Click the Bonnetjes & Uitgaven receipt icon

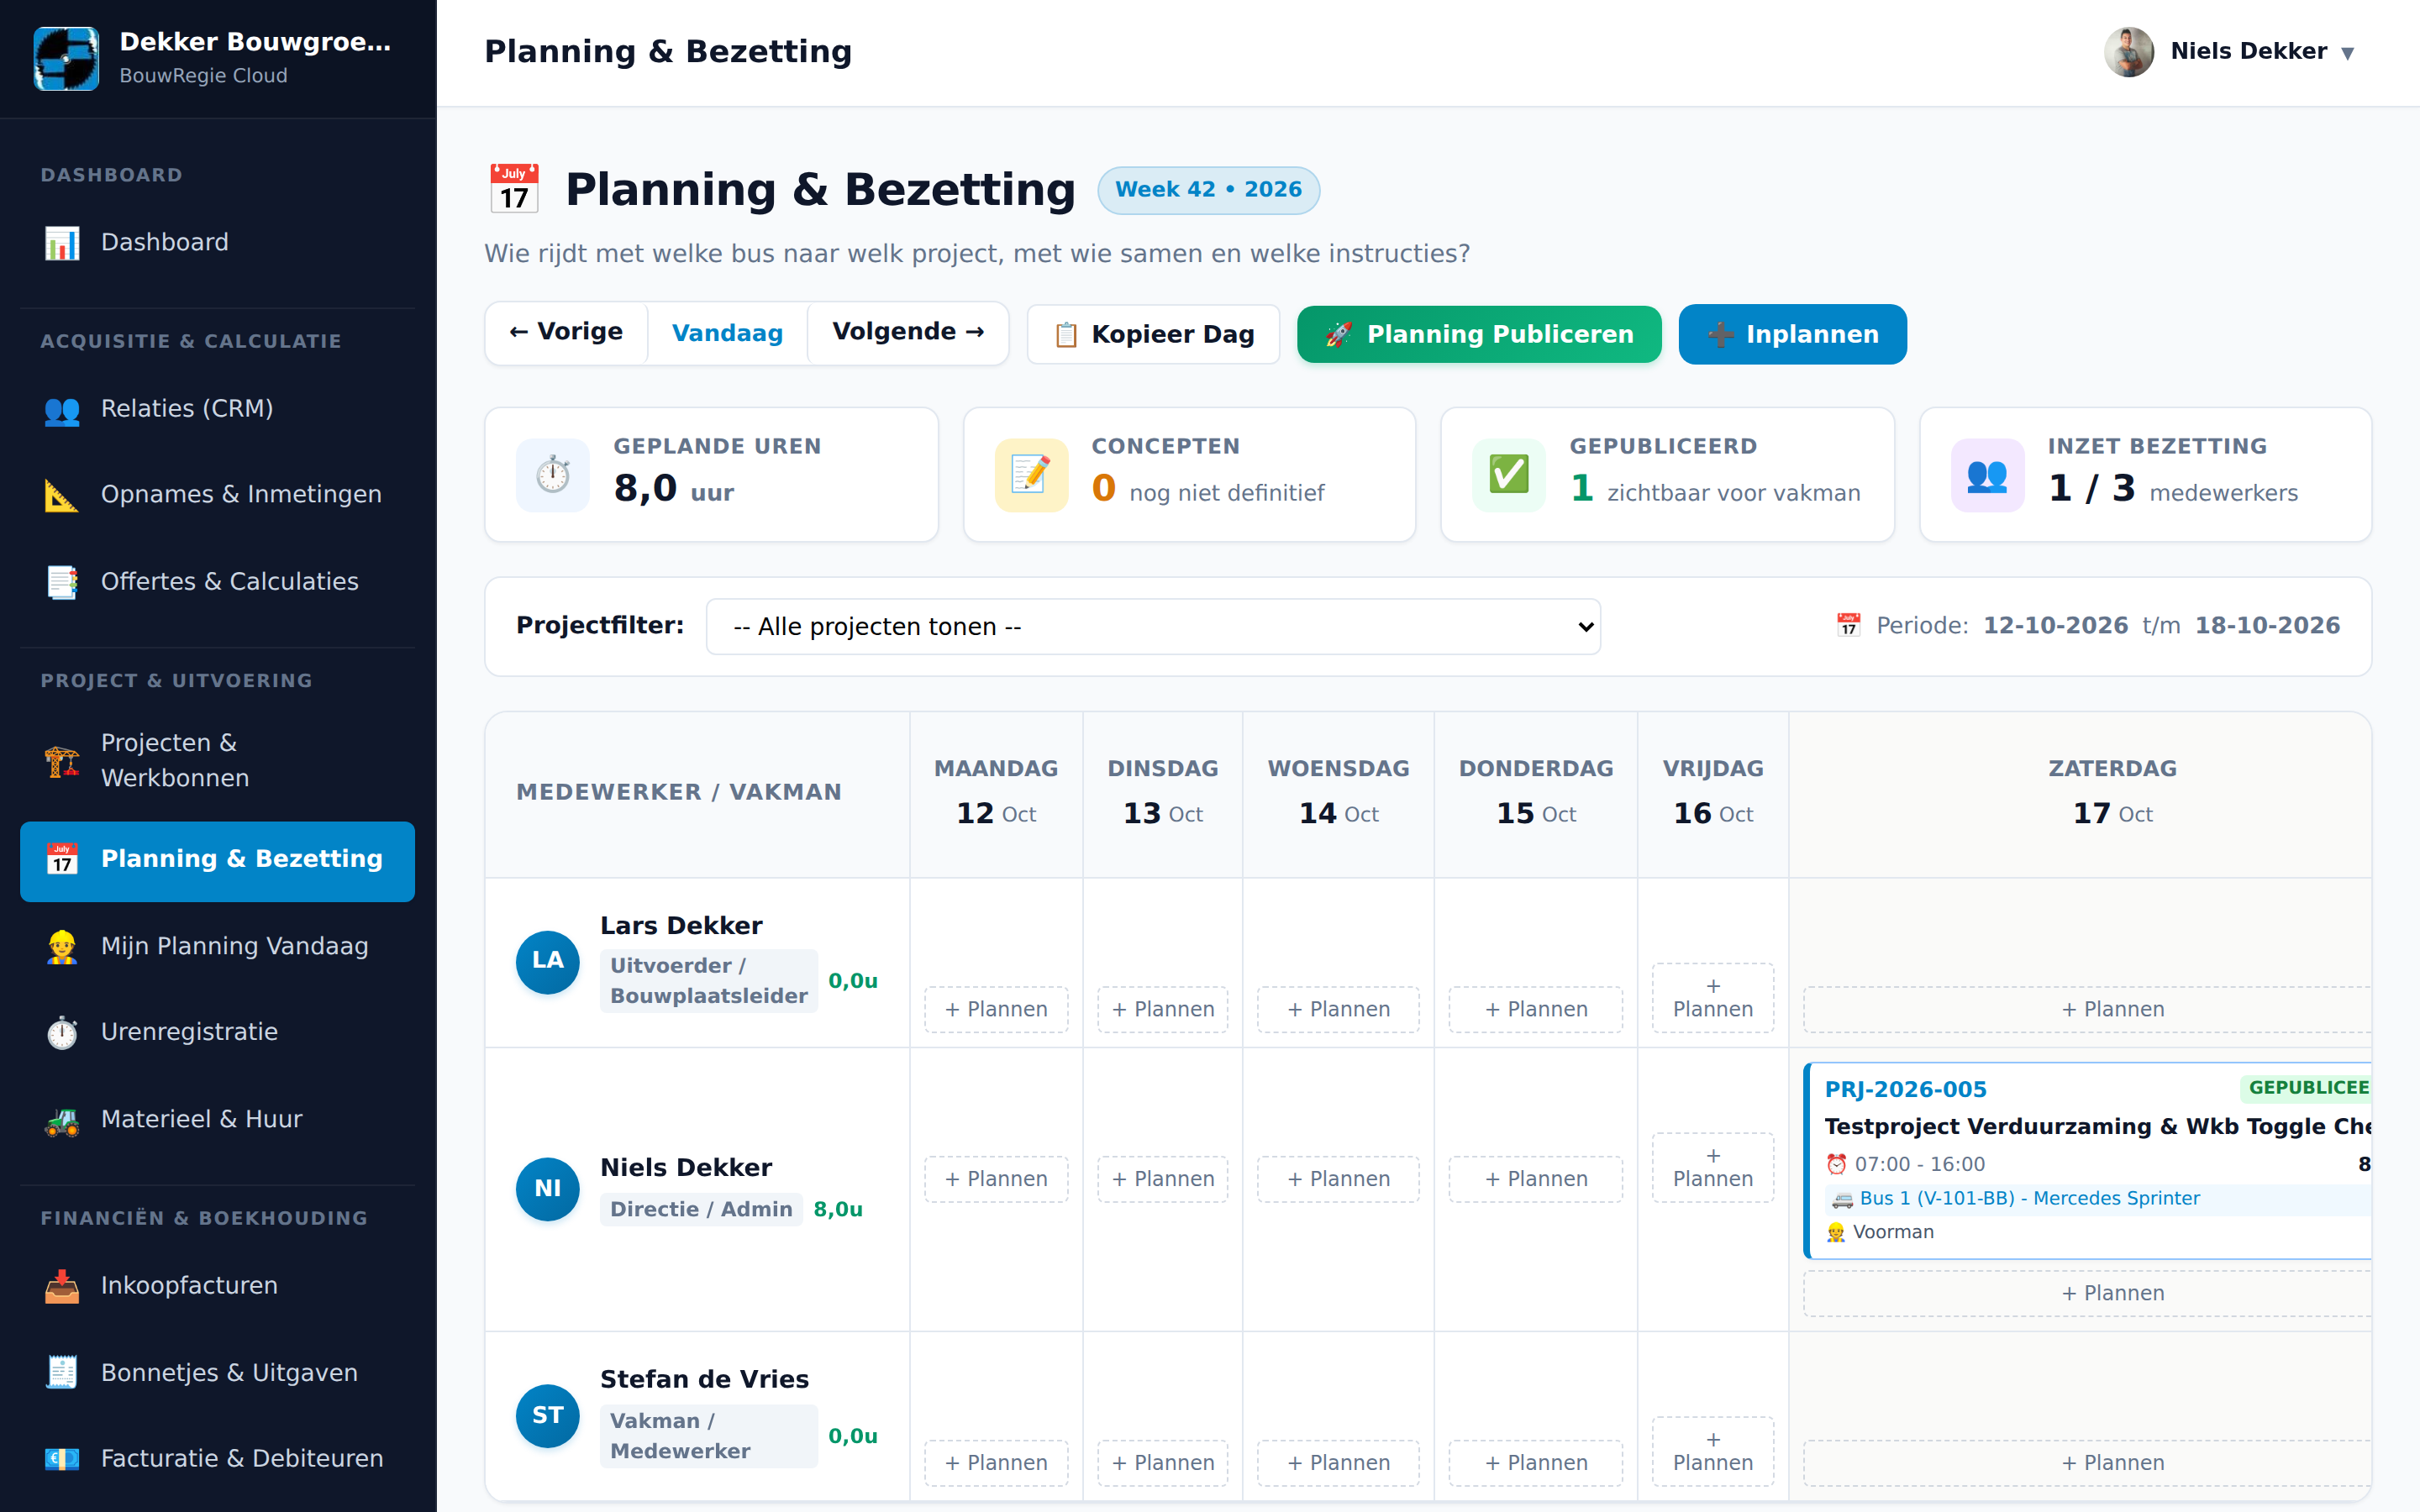tap(62, 1373)
